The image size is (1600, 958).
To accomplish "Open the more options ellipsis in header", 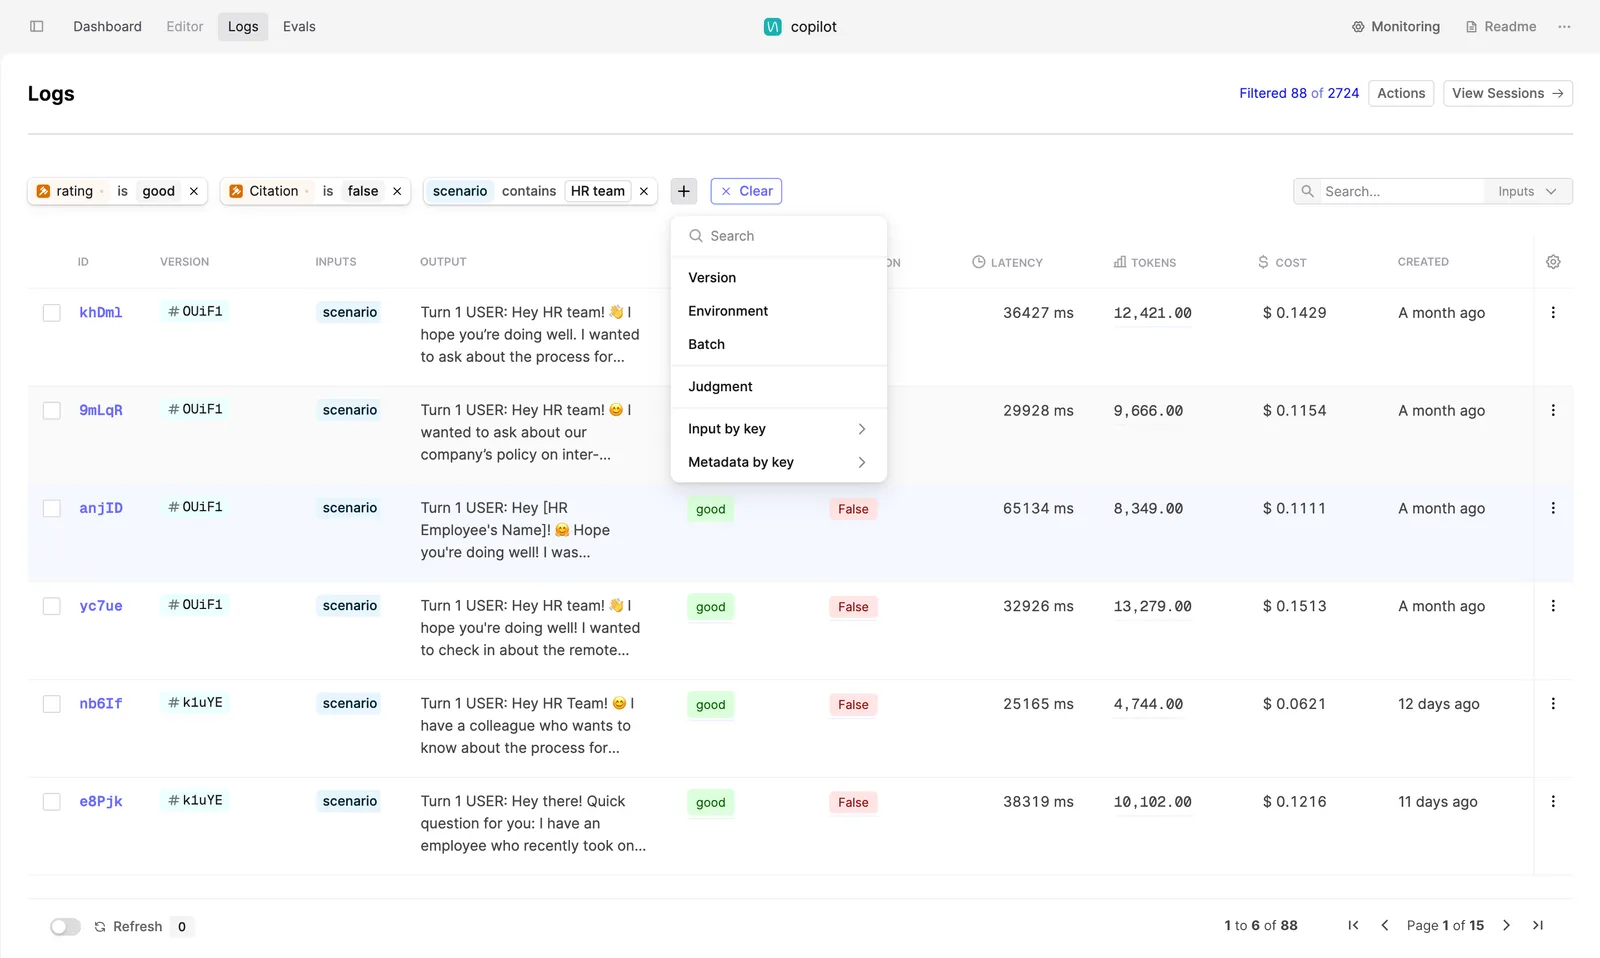I will click(x=1564, y=27).
